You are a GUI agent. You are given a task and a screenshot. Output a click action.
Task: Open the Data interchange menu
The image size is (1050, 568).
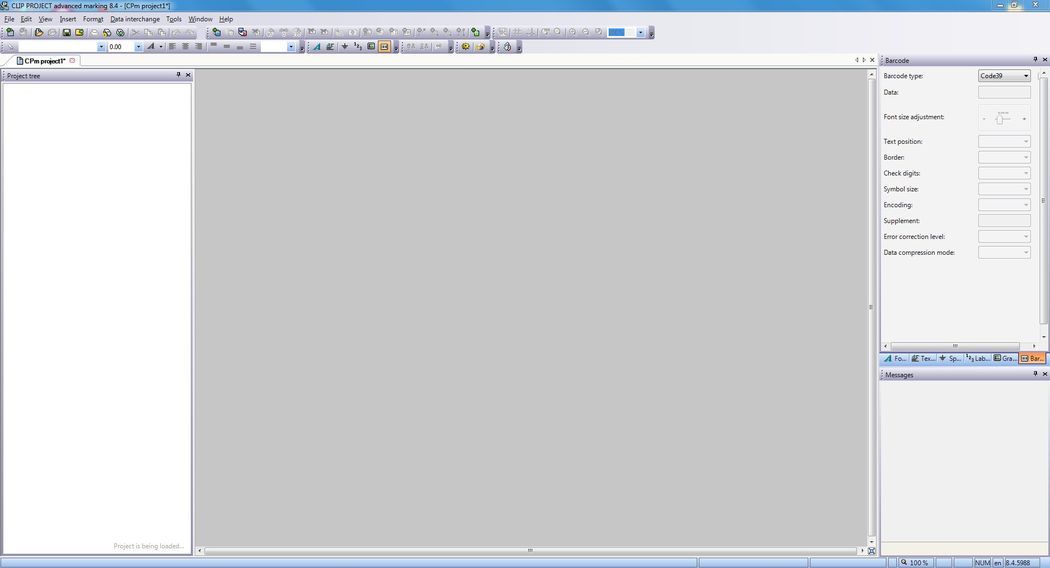point(135,19)
